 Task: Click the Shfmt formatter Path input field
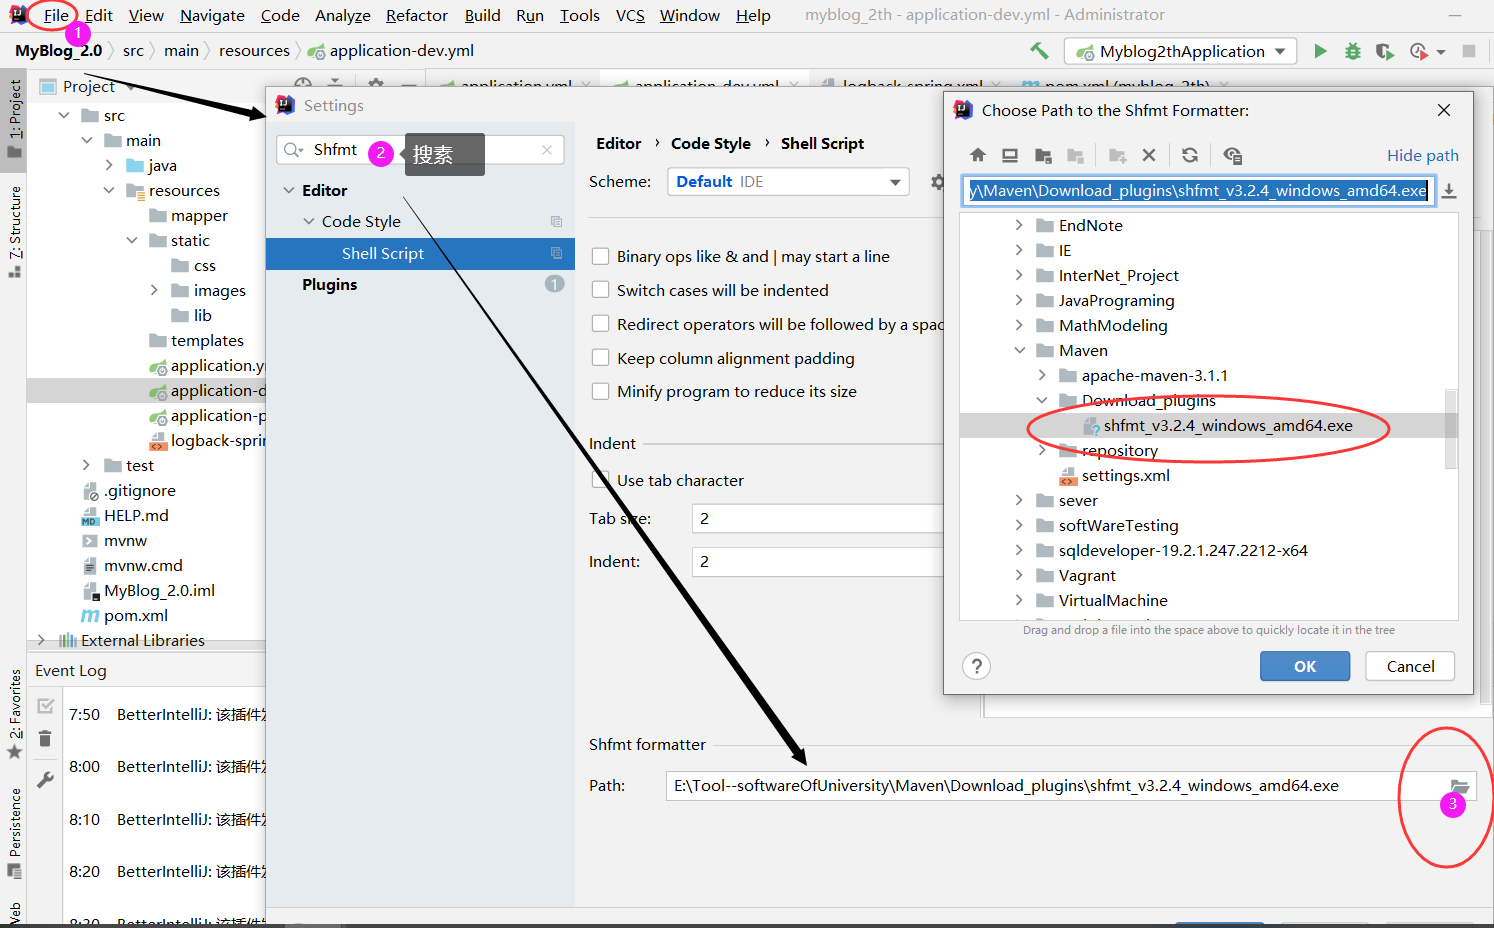pos(1000,785)
